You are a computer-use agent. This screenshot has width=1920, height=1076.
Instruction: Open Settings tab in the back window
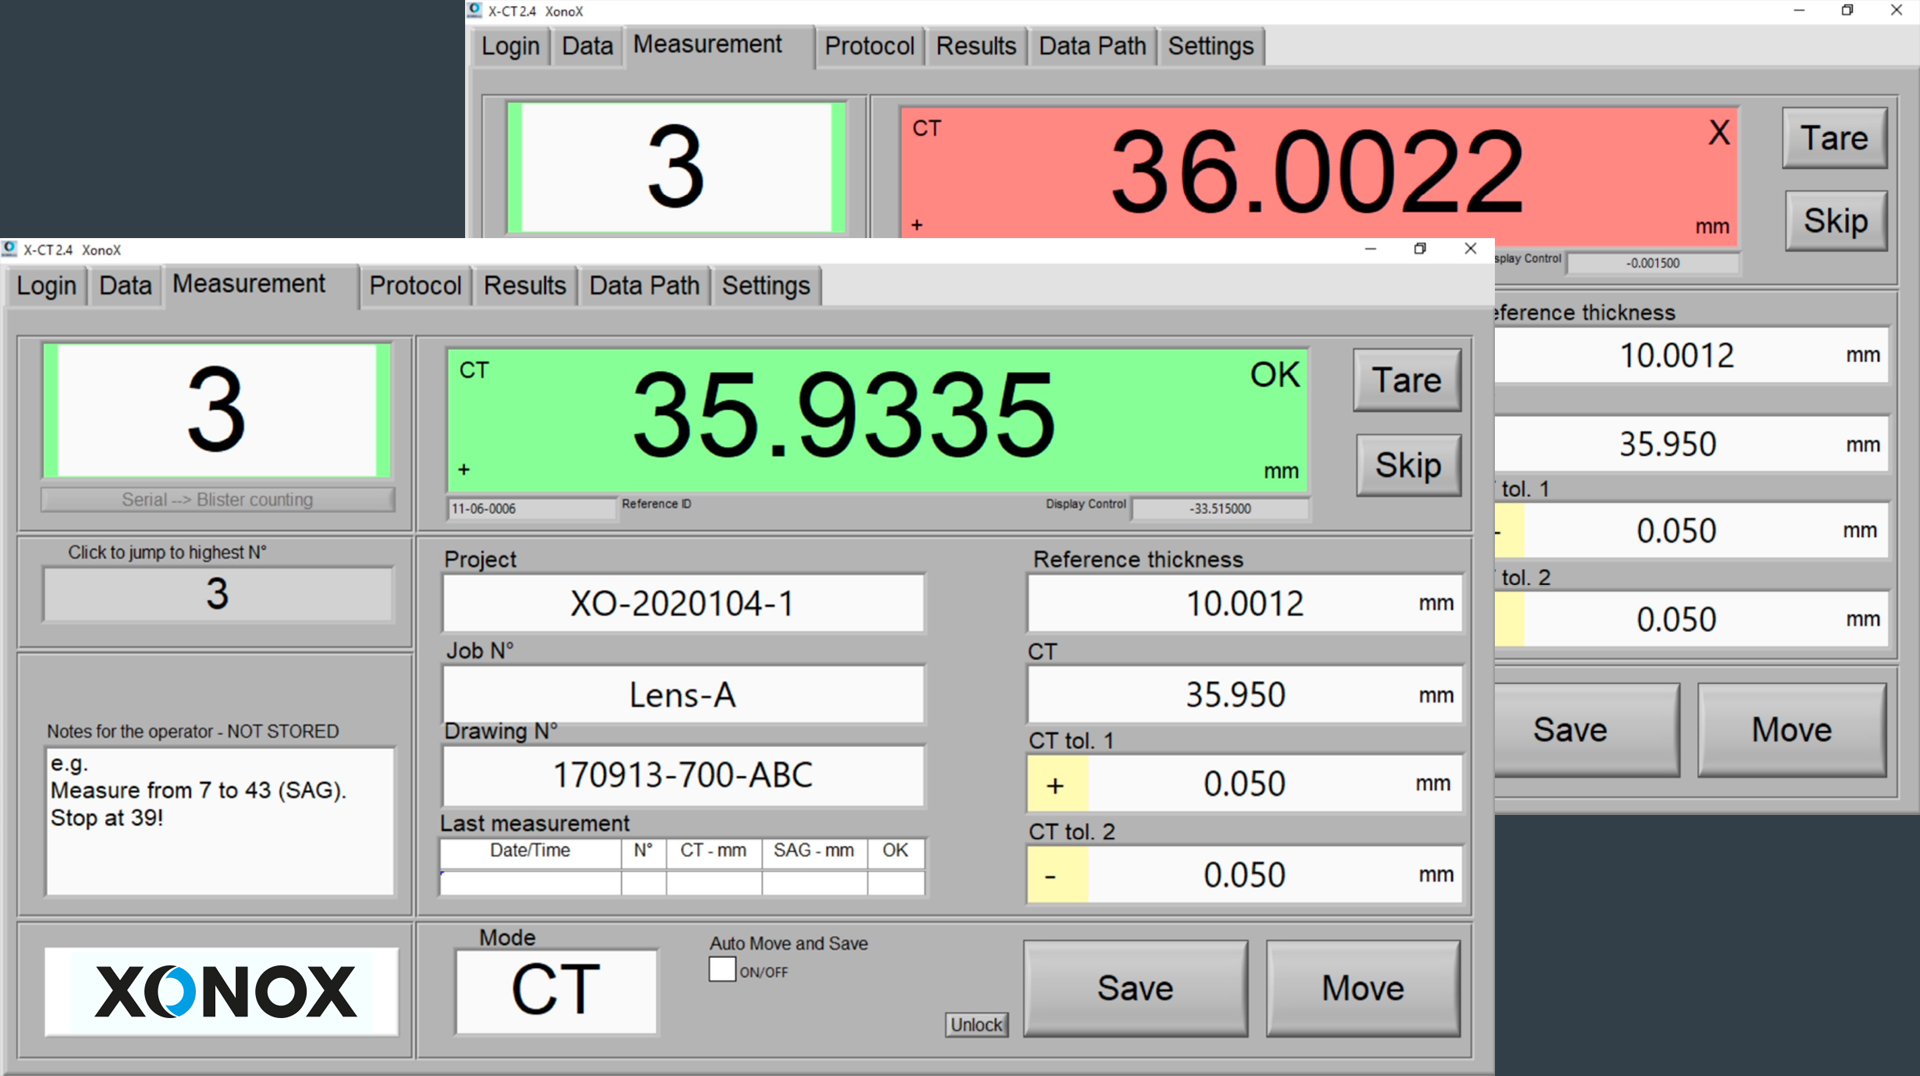[x=1210, y=46]
